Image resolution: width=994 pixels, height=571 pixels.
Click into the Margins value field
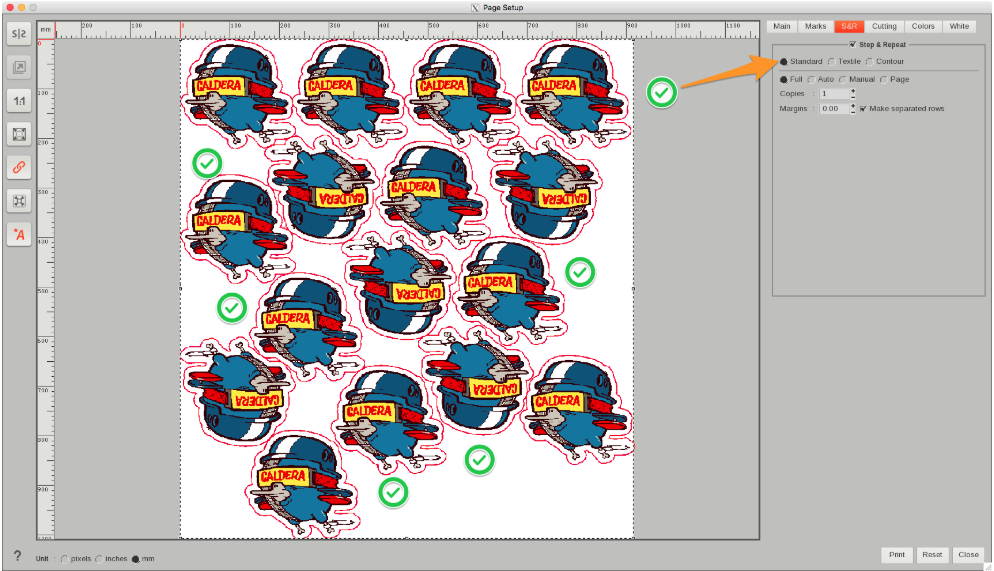pos(833,109)
